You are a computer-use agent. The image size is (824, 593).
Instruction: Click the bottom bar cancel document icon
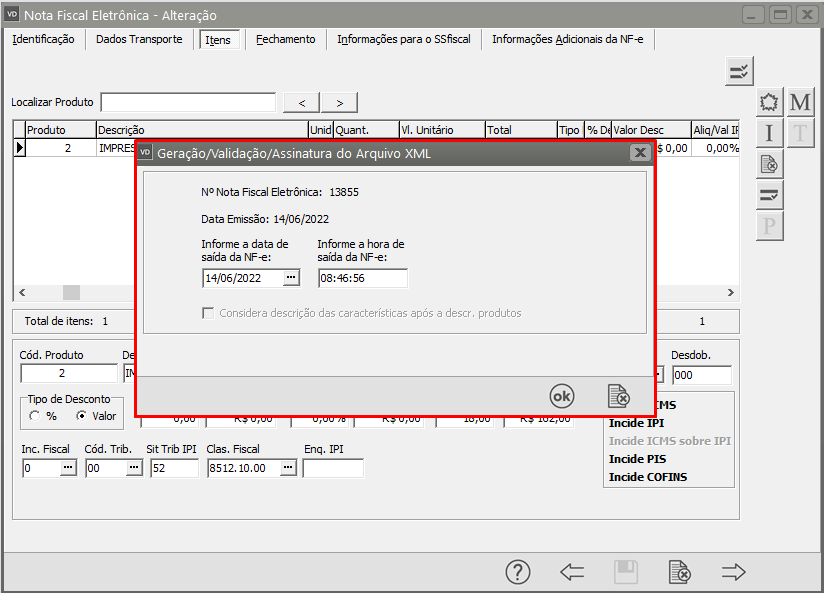[x=679, y=572]
